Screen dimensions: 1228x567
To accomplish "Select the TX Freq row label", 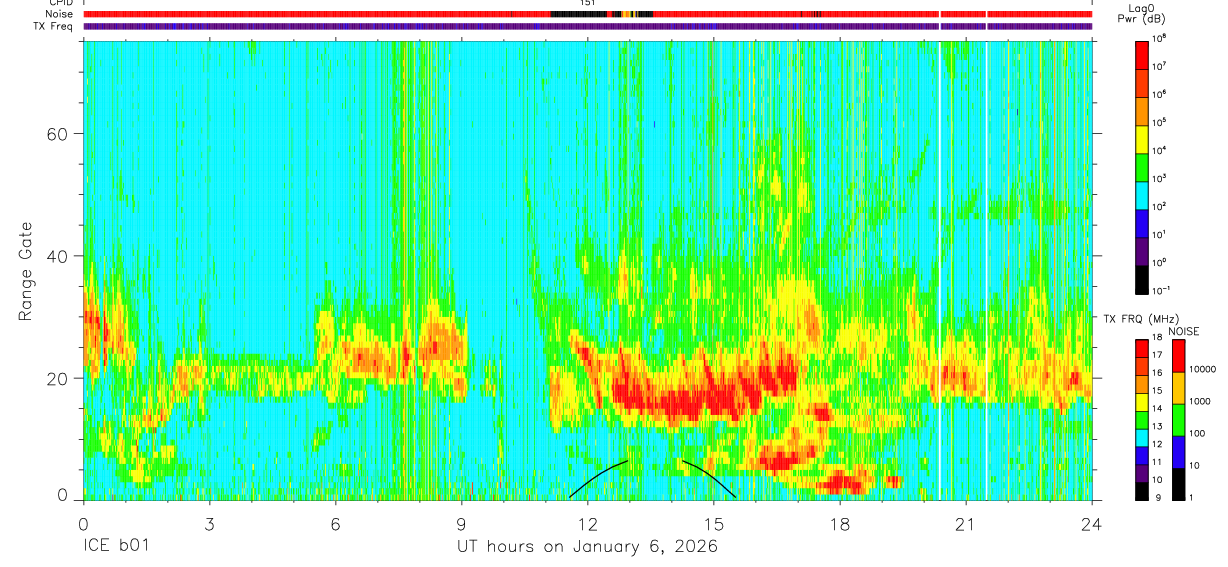I will 53,26.
